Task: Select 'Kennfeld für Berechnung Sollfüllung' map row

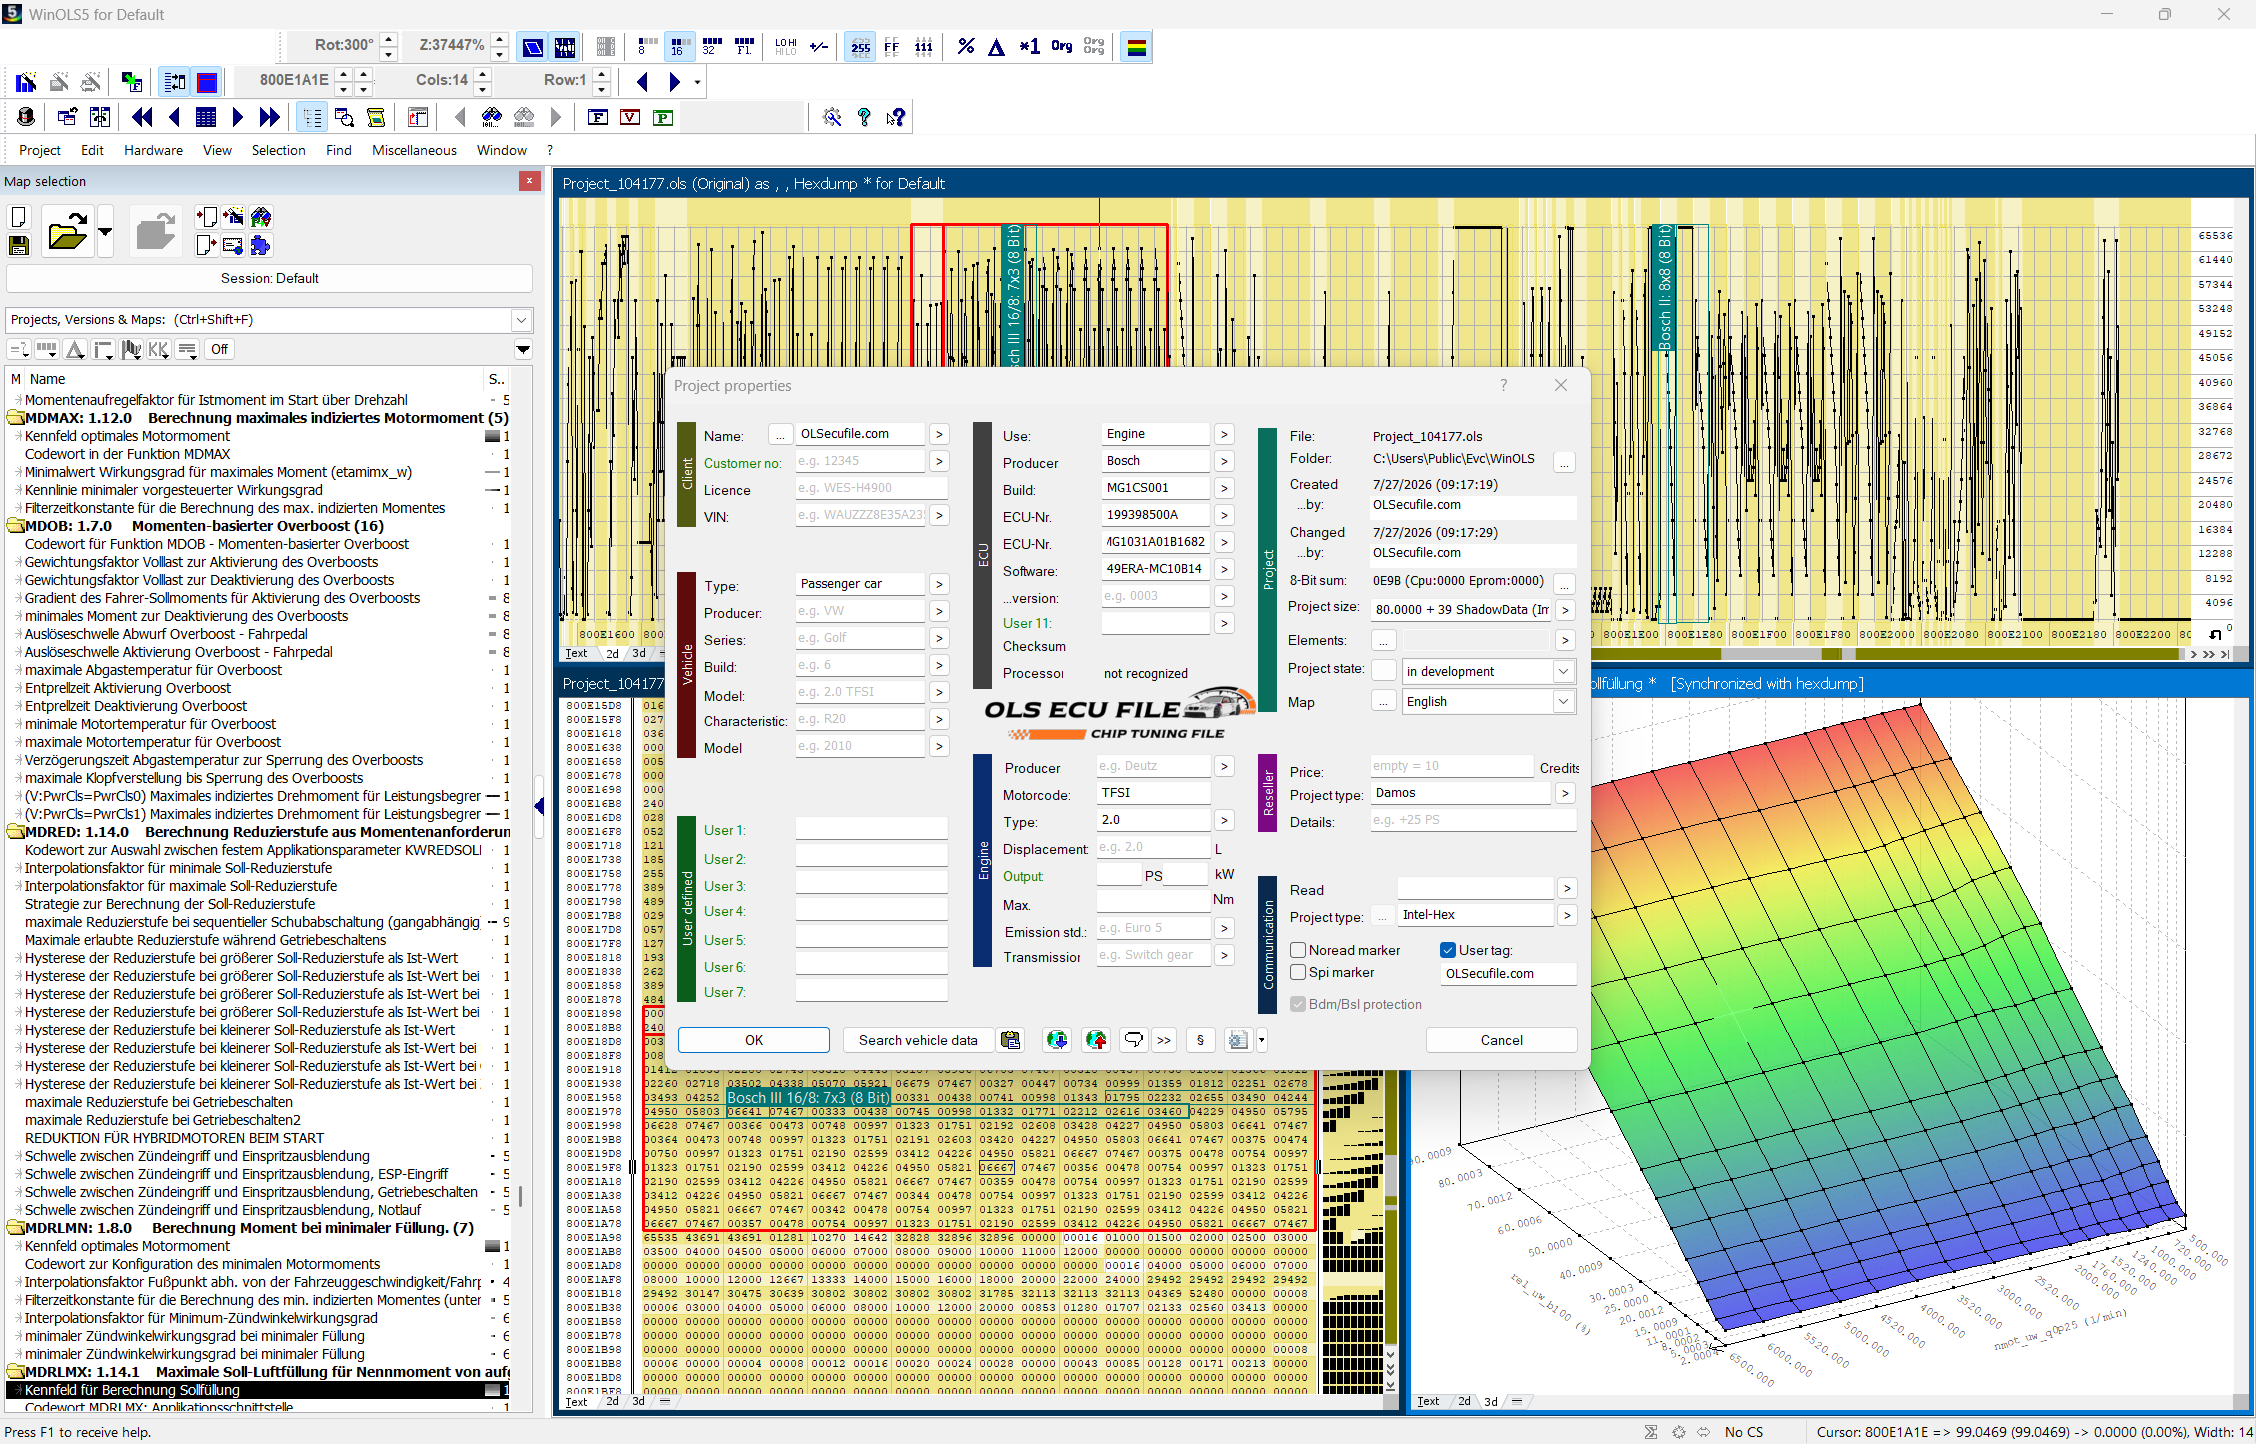Action: [x=258, y=1390]
